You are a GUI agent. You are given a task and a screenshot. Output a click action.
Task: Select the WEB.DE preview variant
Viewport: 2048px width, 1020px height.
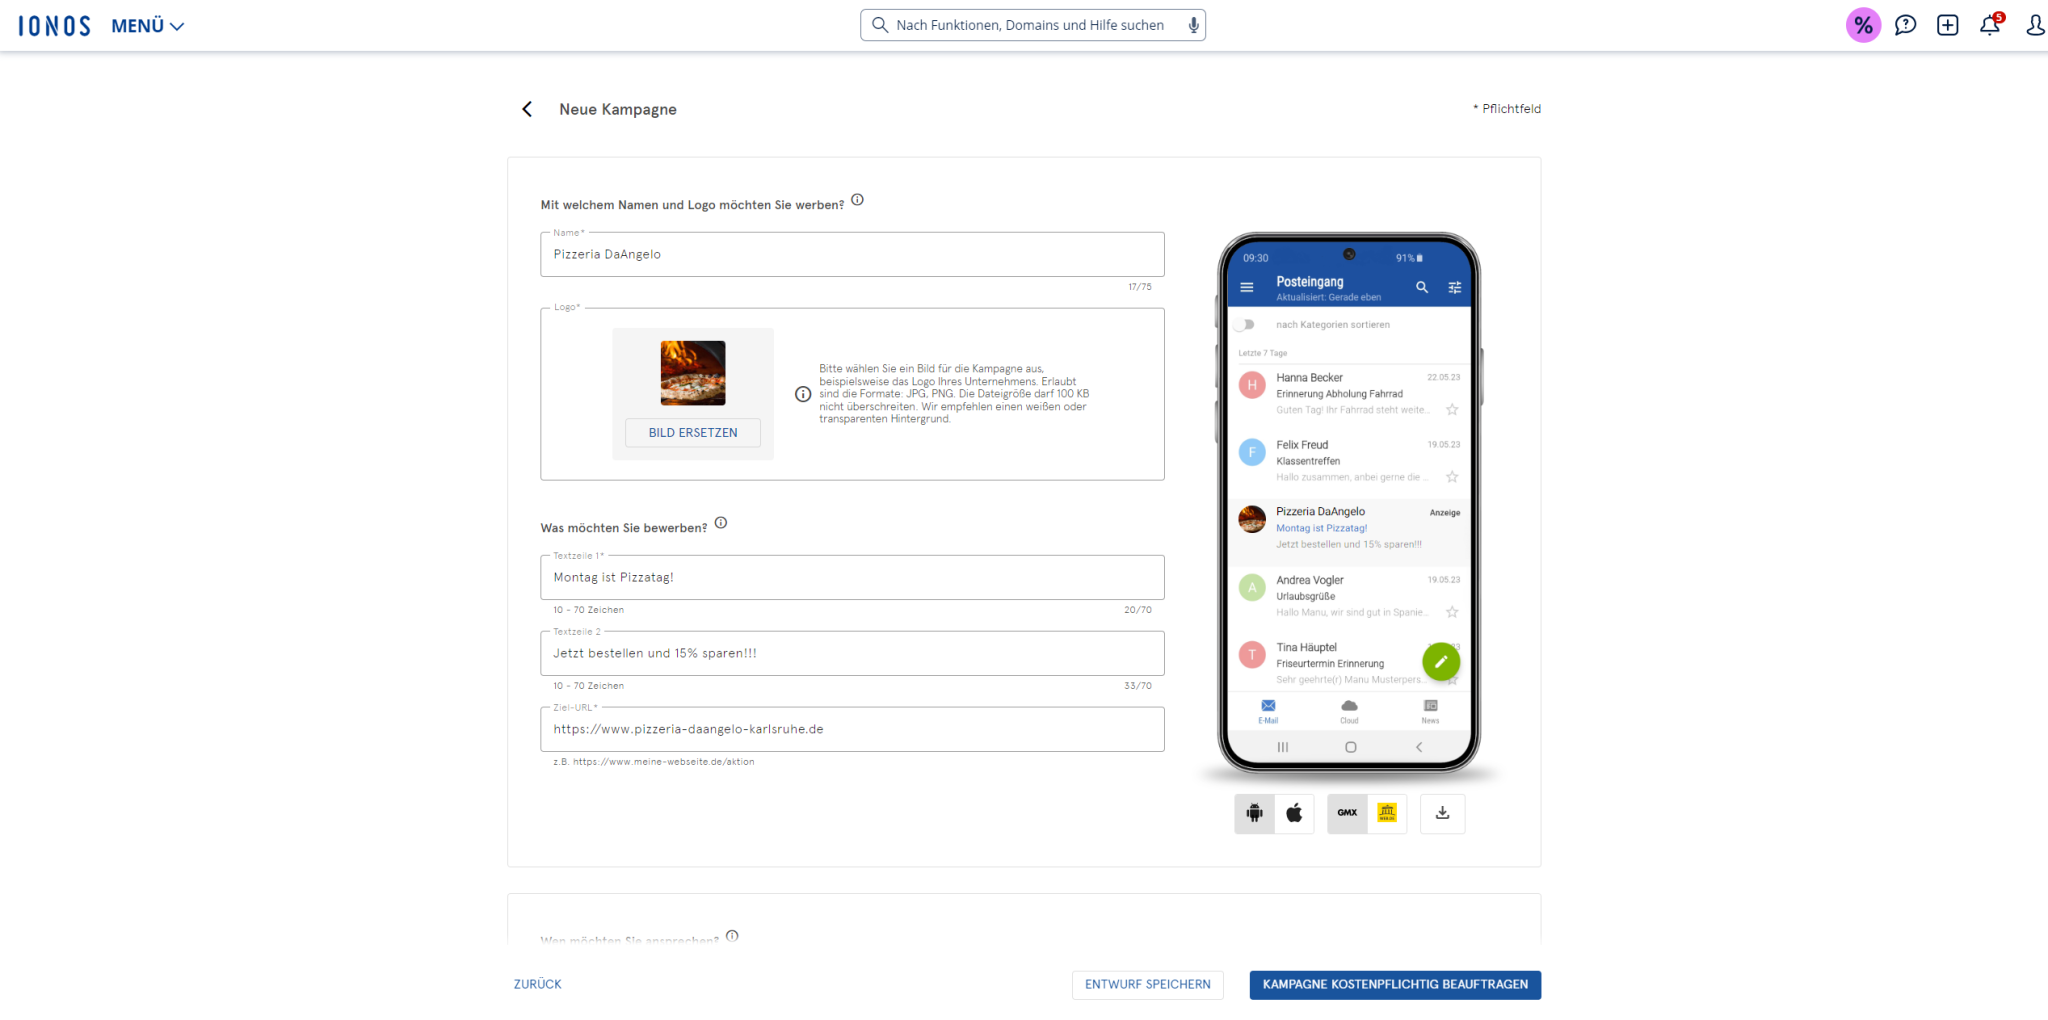point(1387,814)
